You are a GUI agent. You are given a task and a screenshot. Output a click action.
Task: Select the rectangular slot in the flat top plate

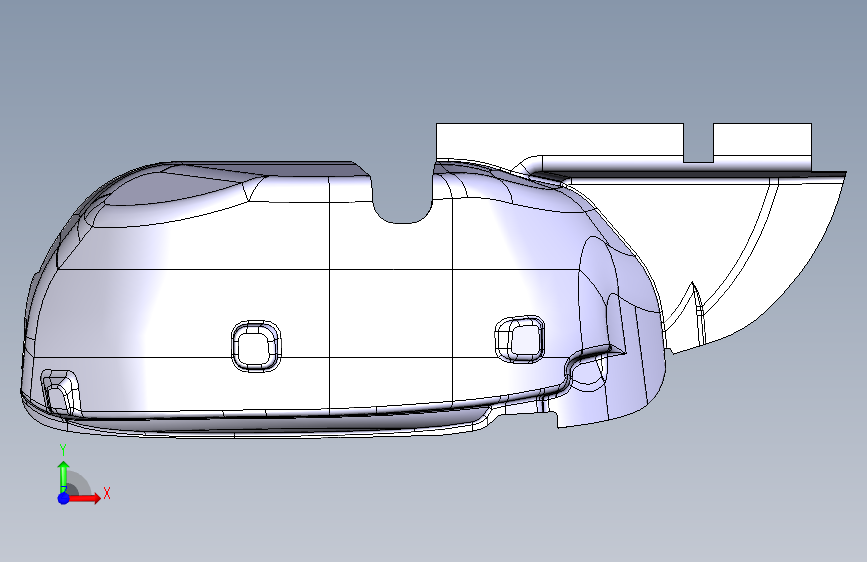[698, 143]
